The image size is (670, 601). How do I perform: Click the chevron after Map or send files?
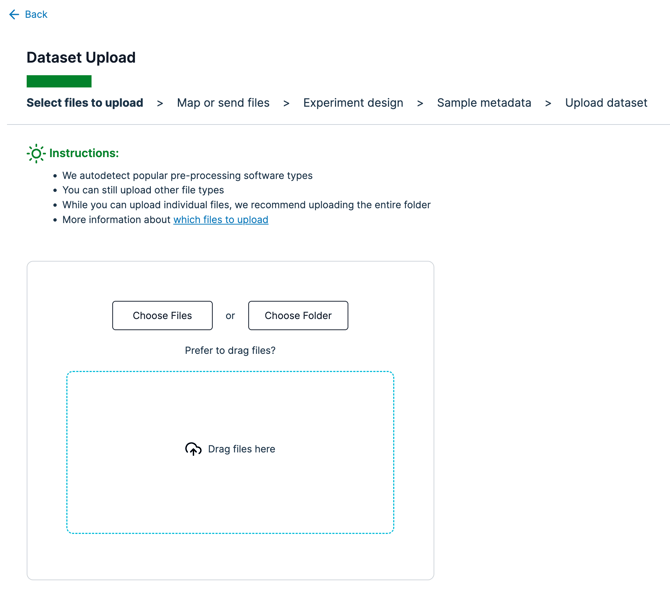pyautogui.click(x=286, y=103)
